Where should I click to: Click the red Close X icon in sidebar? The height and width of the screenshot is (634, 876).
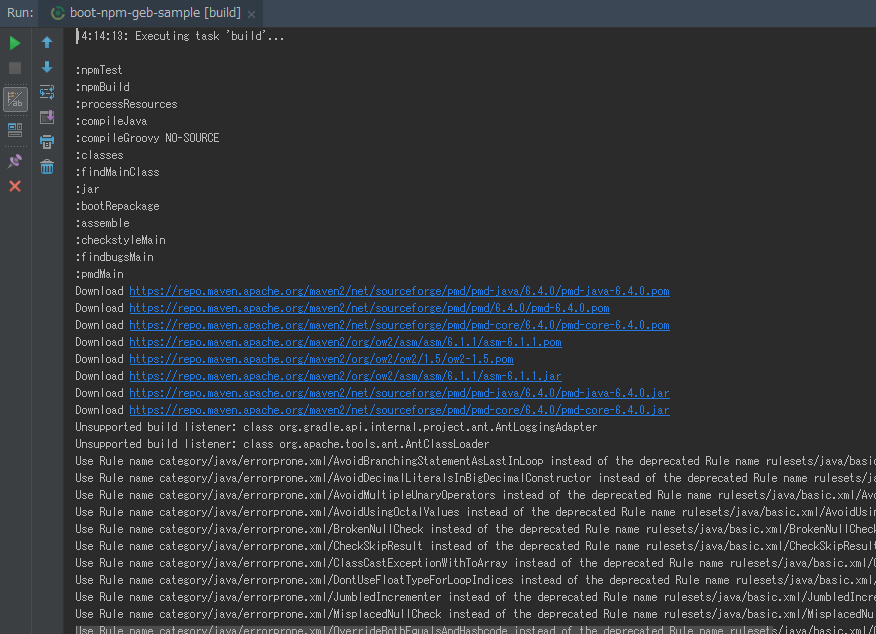(x=15, y=186)
